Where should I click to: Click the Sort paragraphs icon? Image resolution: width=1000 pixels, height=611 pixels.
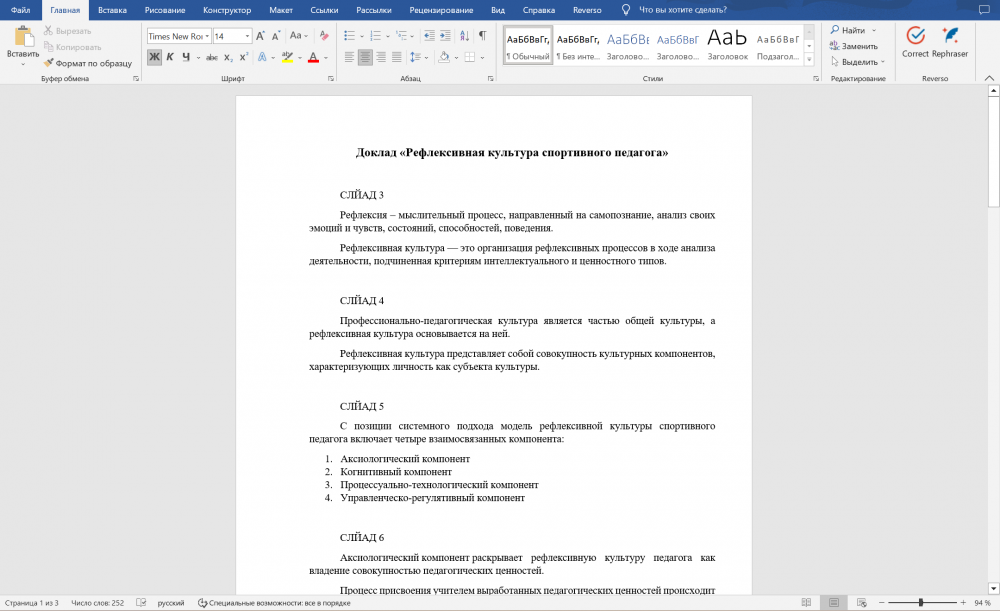pos(464,36)
